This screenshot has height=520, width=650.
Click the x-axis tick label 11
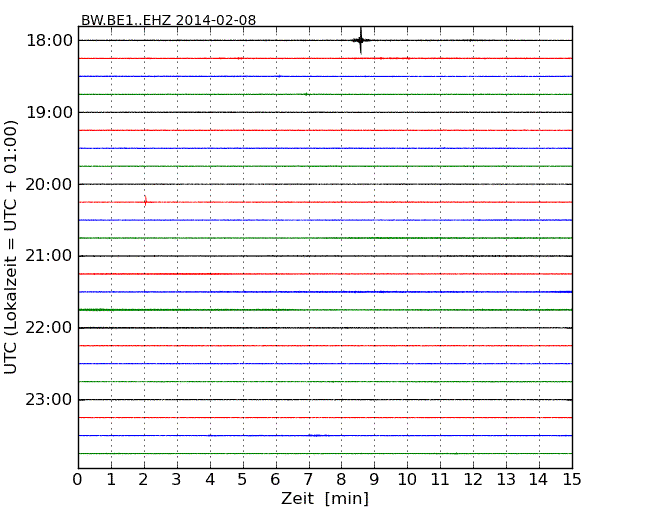440,479
